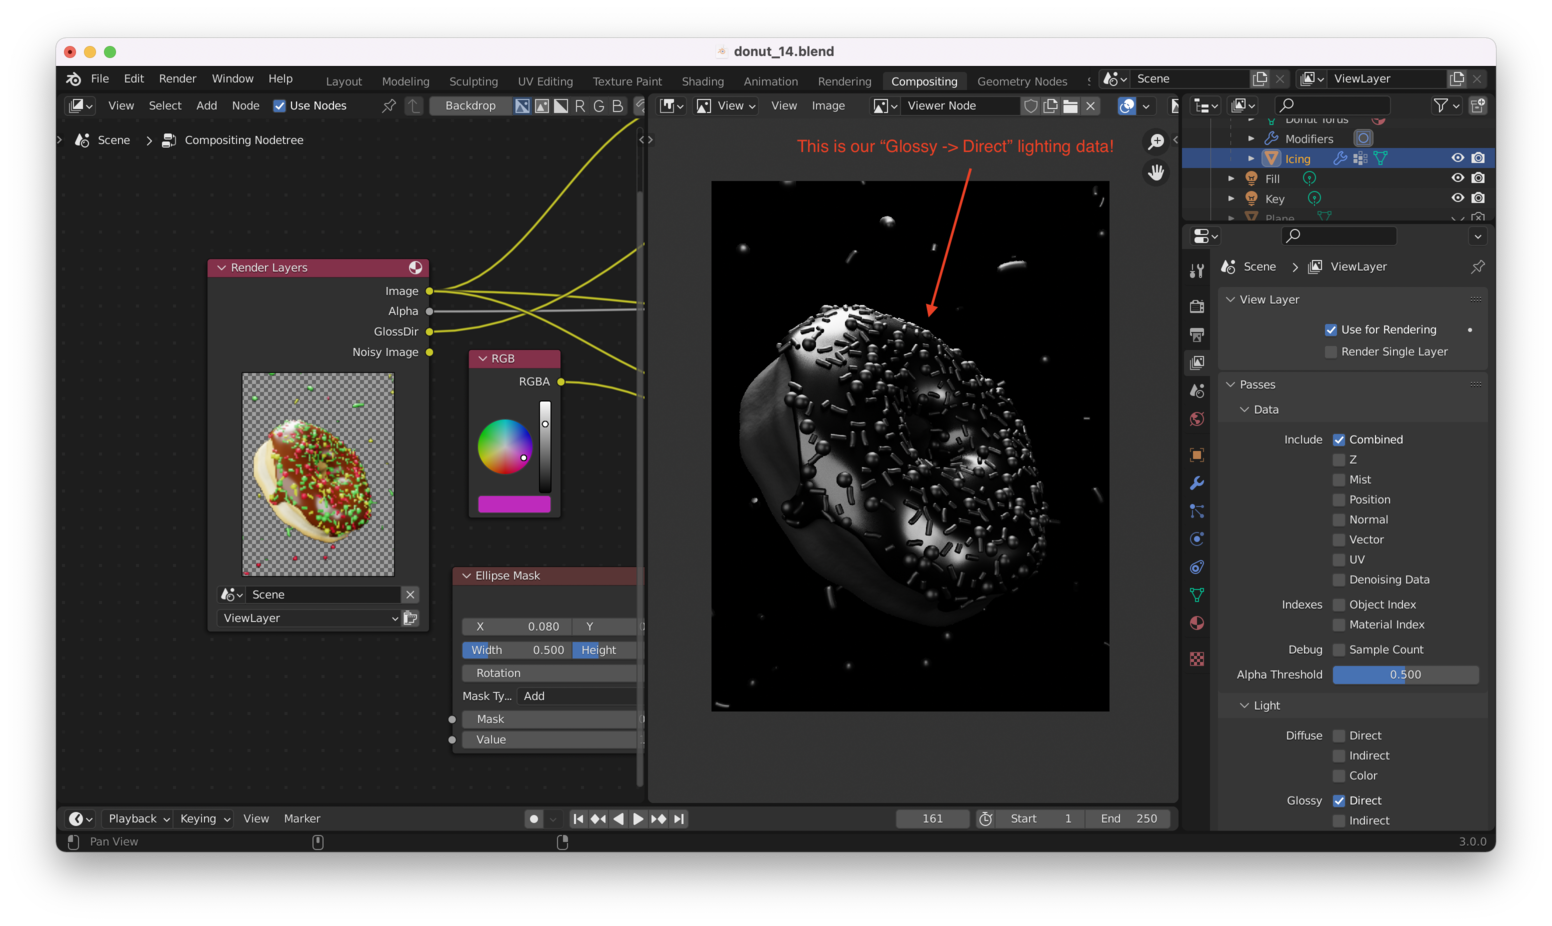
Task: Select the pan hand tool in viewer
Action: point(1156,173)
